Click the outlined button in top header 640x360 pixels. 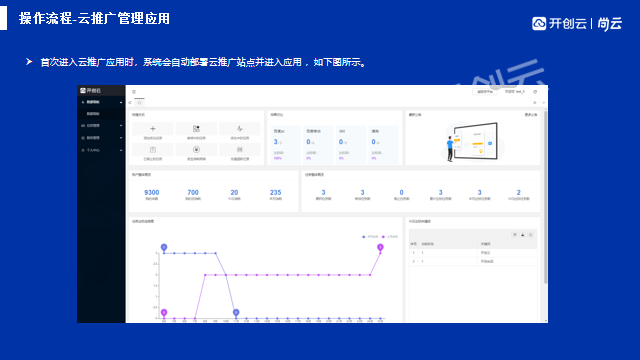click(485, 92)
